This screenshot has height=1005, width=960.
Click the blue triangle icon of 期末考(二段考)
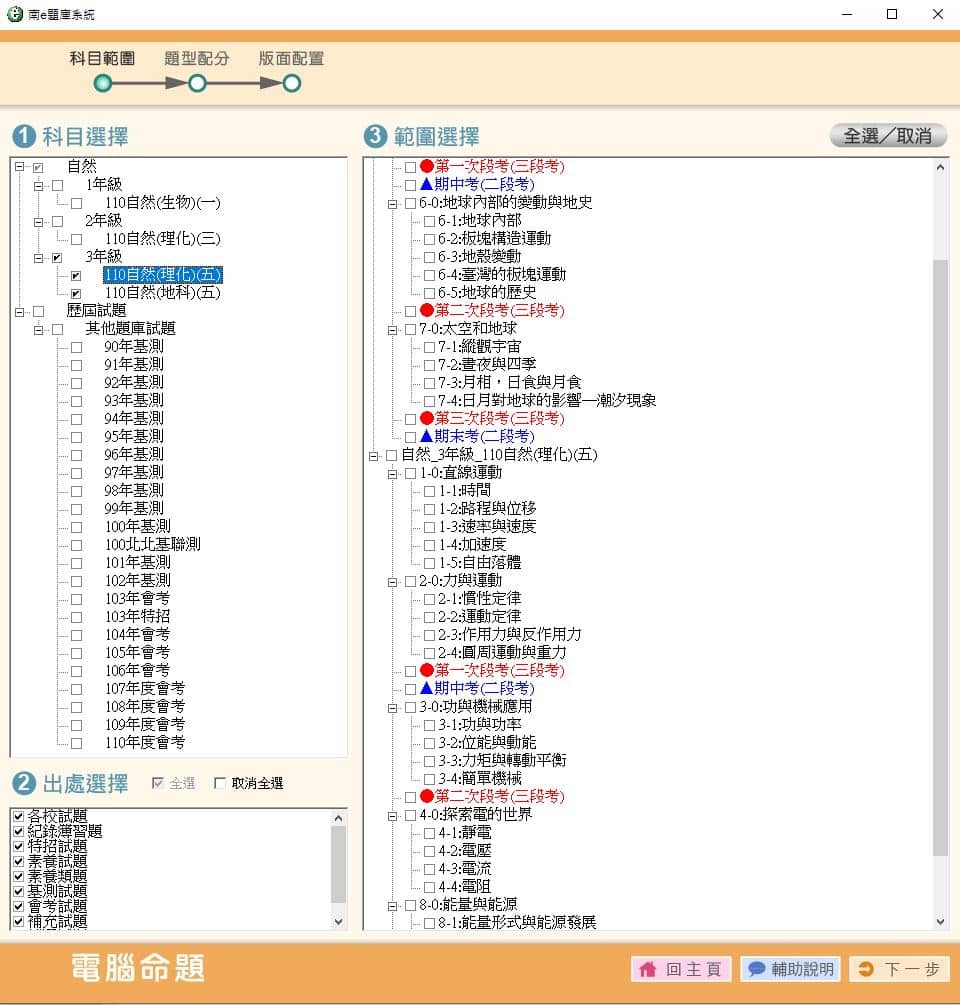pyautogui.click(x=427, y=436)
